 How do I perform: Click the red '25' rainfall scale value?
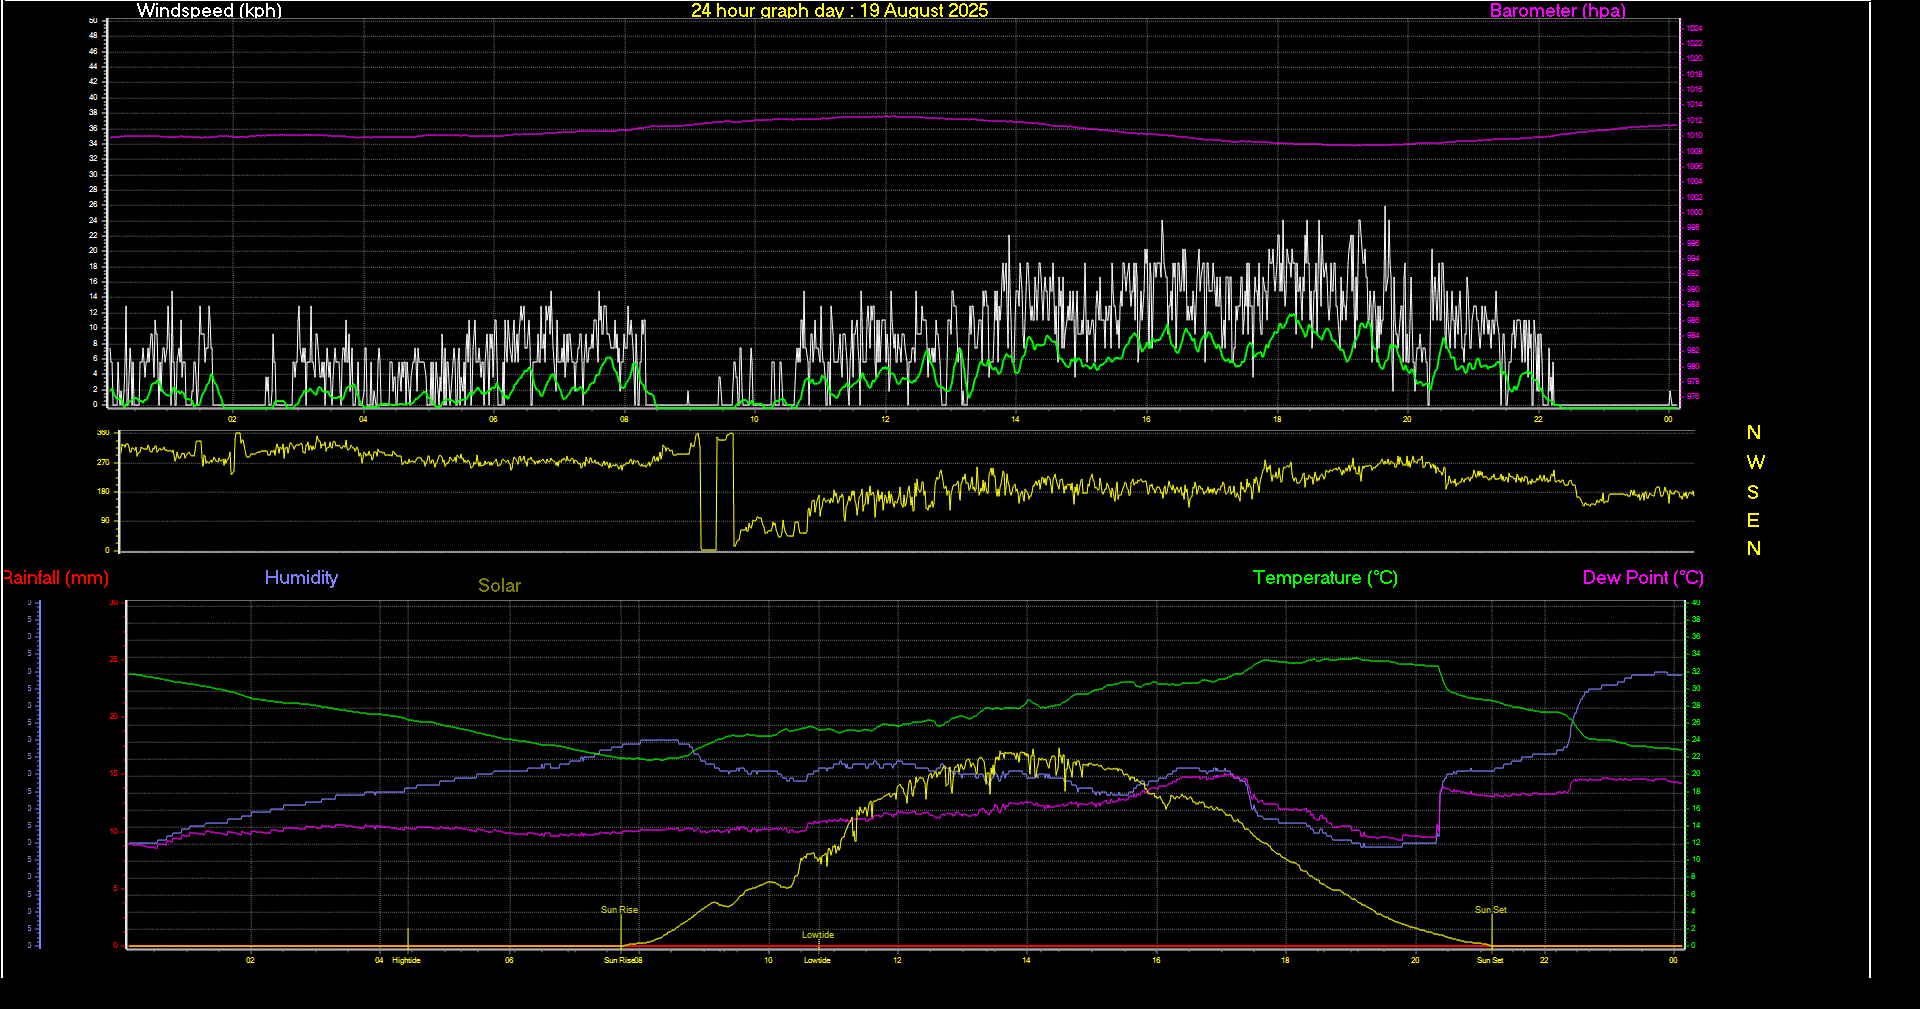114,659
